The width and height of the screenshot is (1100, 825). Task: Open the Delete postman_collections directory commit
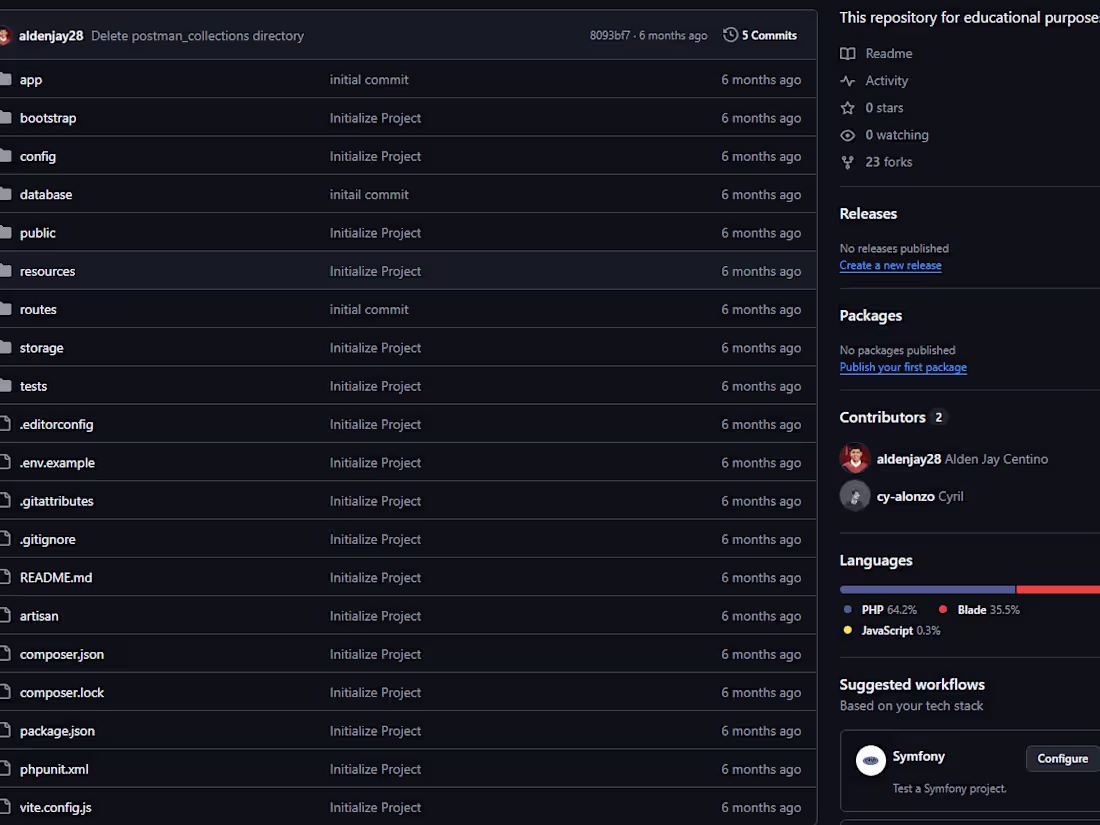(x=197, y=35)
